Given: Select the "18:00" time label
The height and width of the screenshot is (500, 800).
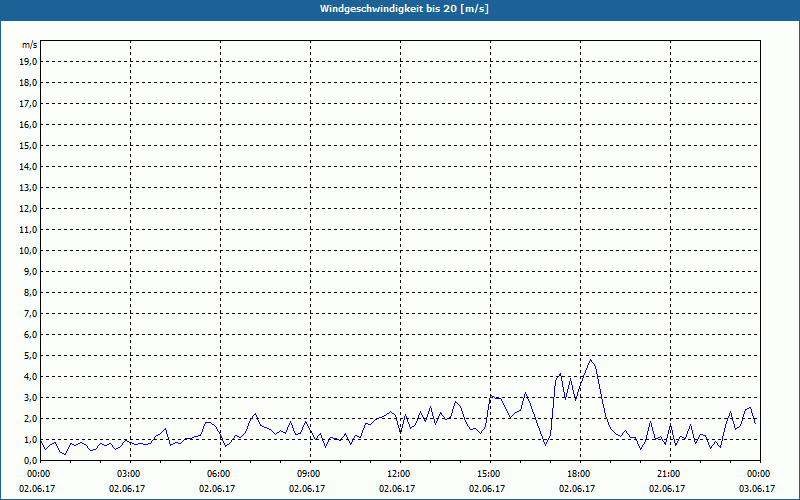Looking at the screenshot, I should [580, 474].
